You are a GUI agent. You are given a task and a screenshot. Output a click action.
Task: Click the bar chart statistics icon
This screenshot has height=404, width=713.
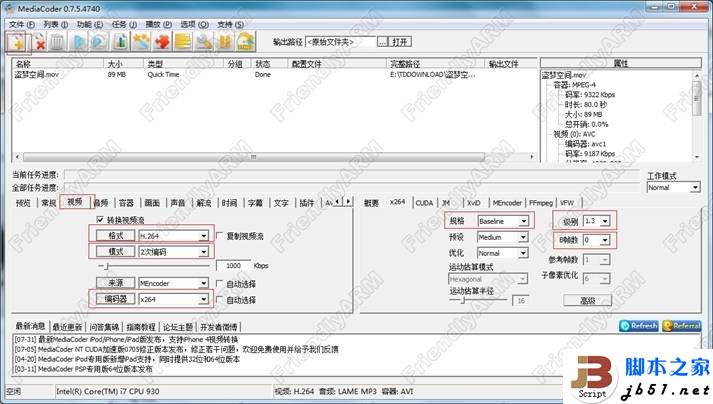coord(121,42)
